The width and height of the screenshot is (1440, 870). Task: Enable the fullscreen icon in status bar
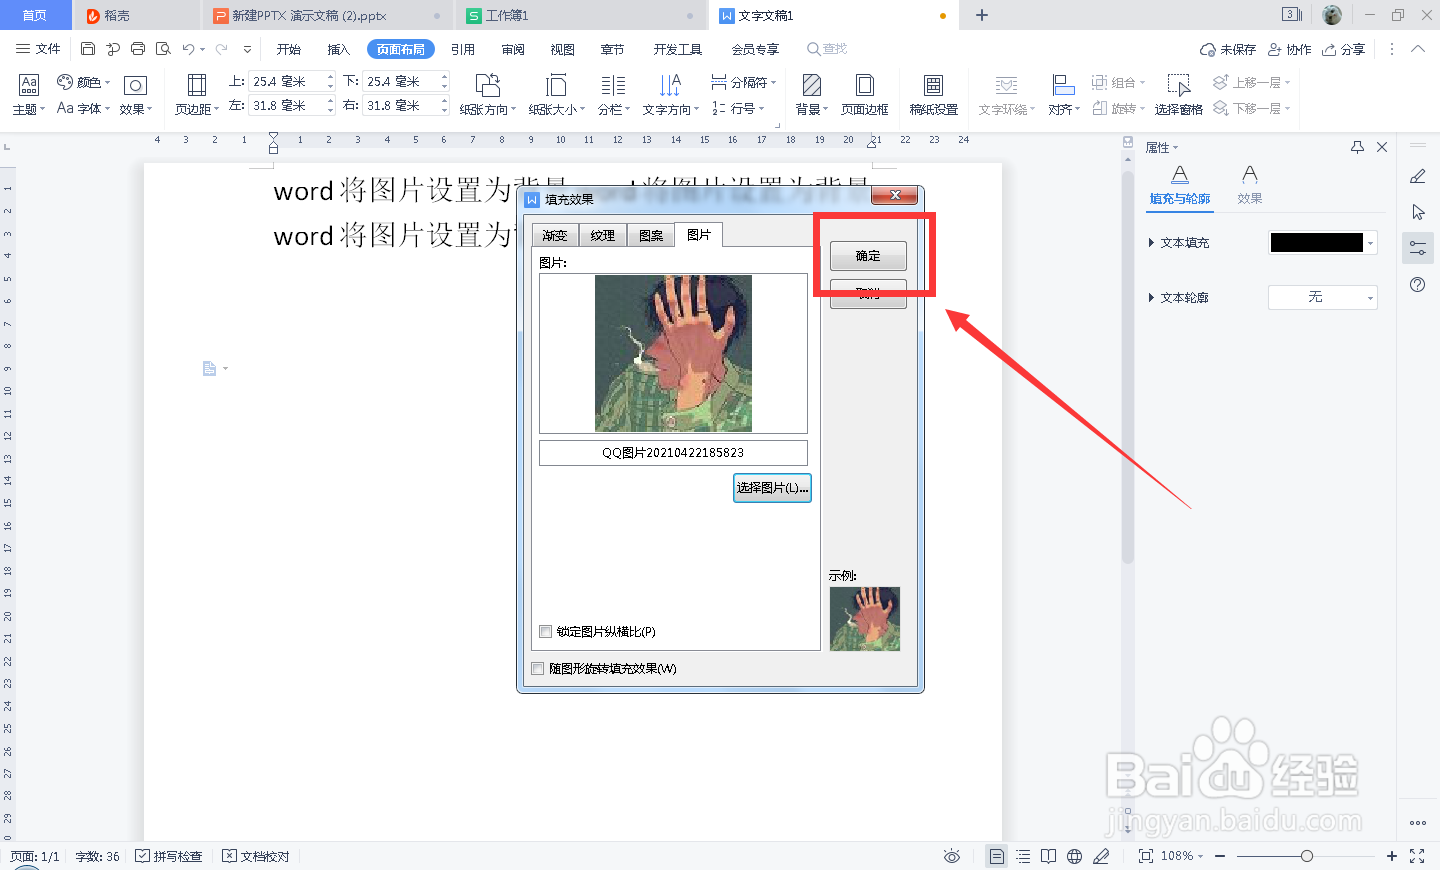(1417, 856)
